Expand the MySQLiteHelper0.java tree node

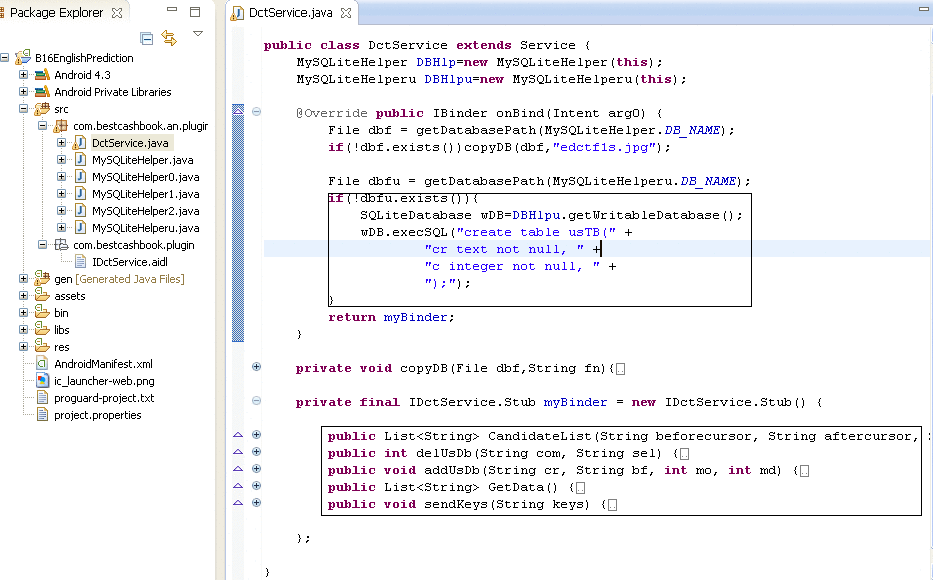tap(61, 177)
